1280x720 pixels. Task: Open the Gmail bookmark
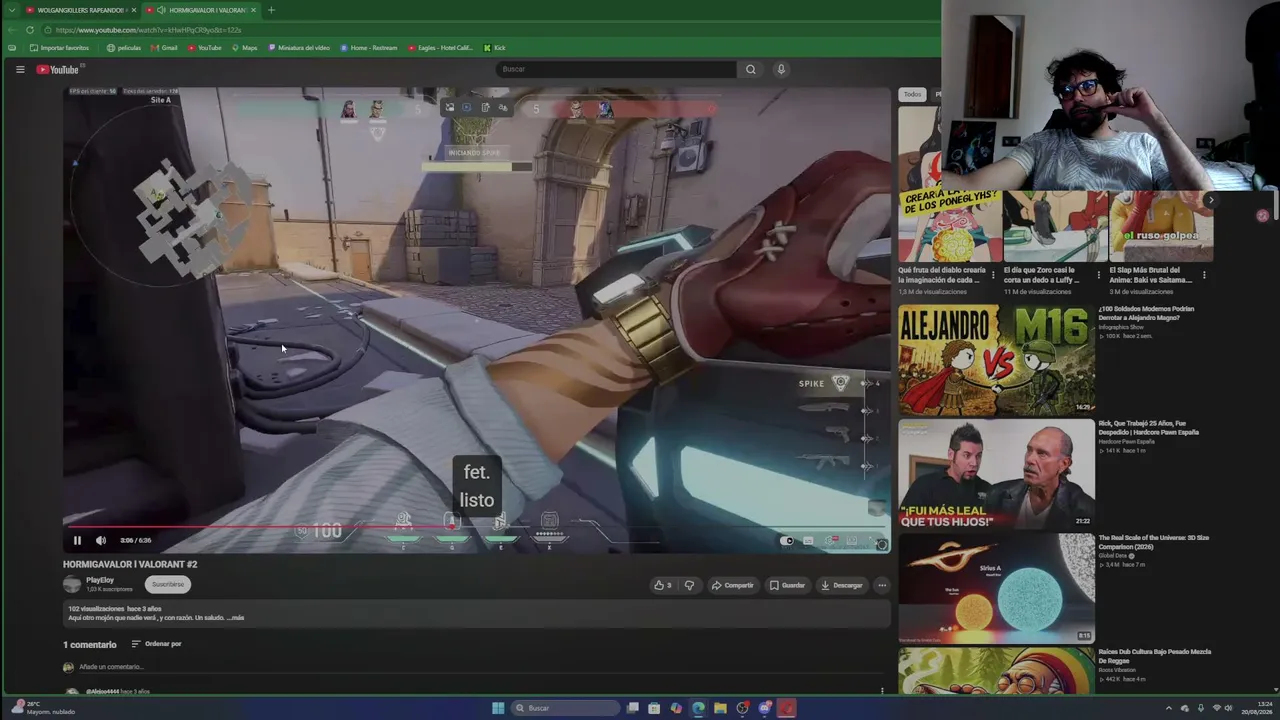coord(164,48)
